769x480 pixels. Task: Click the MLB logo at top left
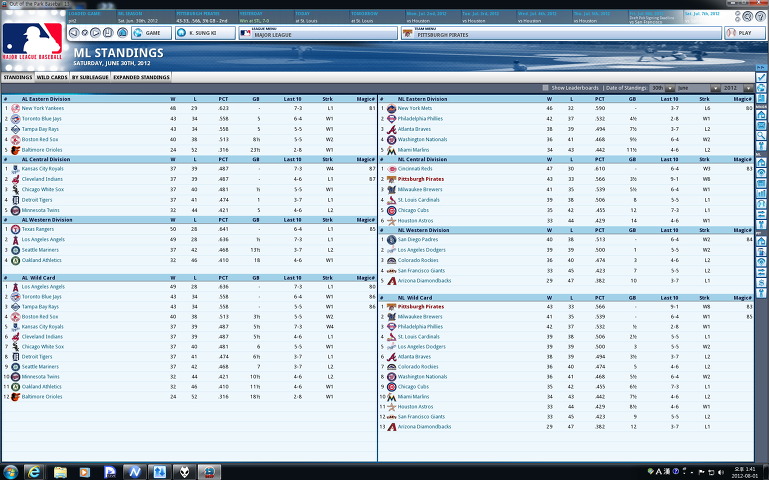tap(32, 41)
